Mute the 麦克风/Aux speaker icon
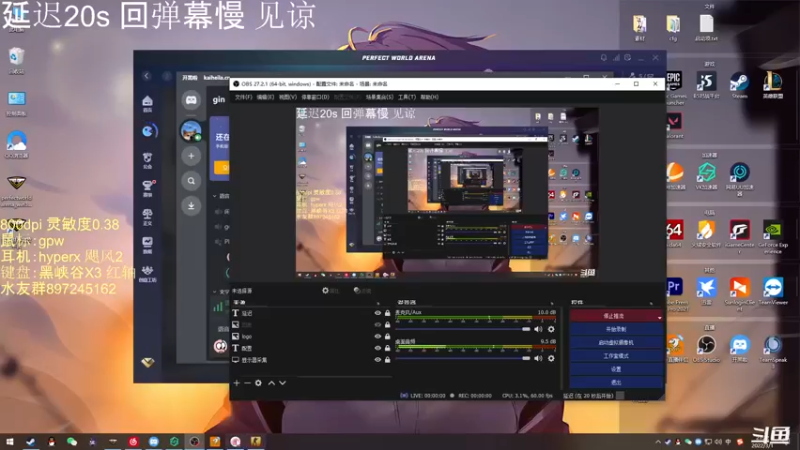This screenshot has height=450, width=800. [x=538, y=330]
